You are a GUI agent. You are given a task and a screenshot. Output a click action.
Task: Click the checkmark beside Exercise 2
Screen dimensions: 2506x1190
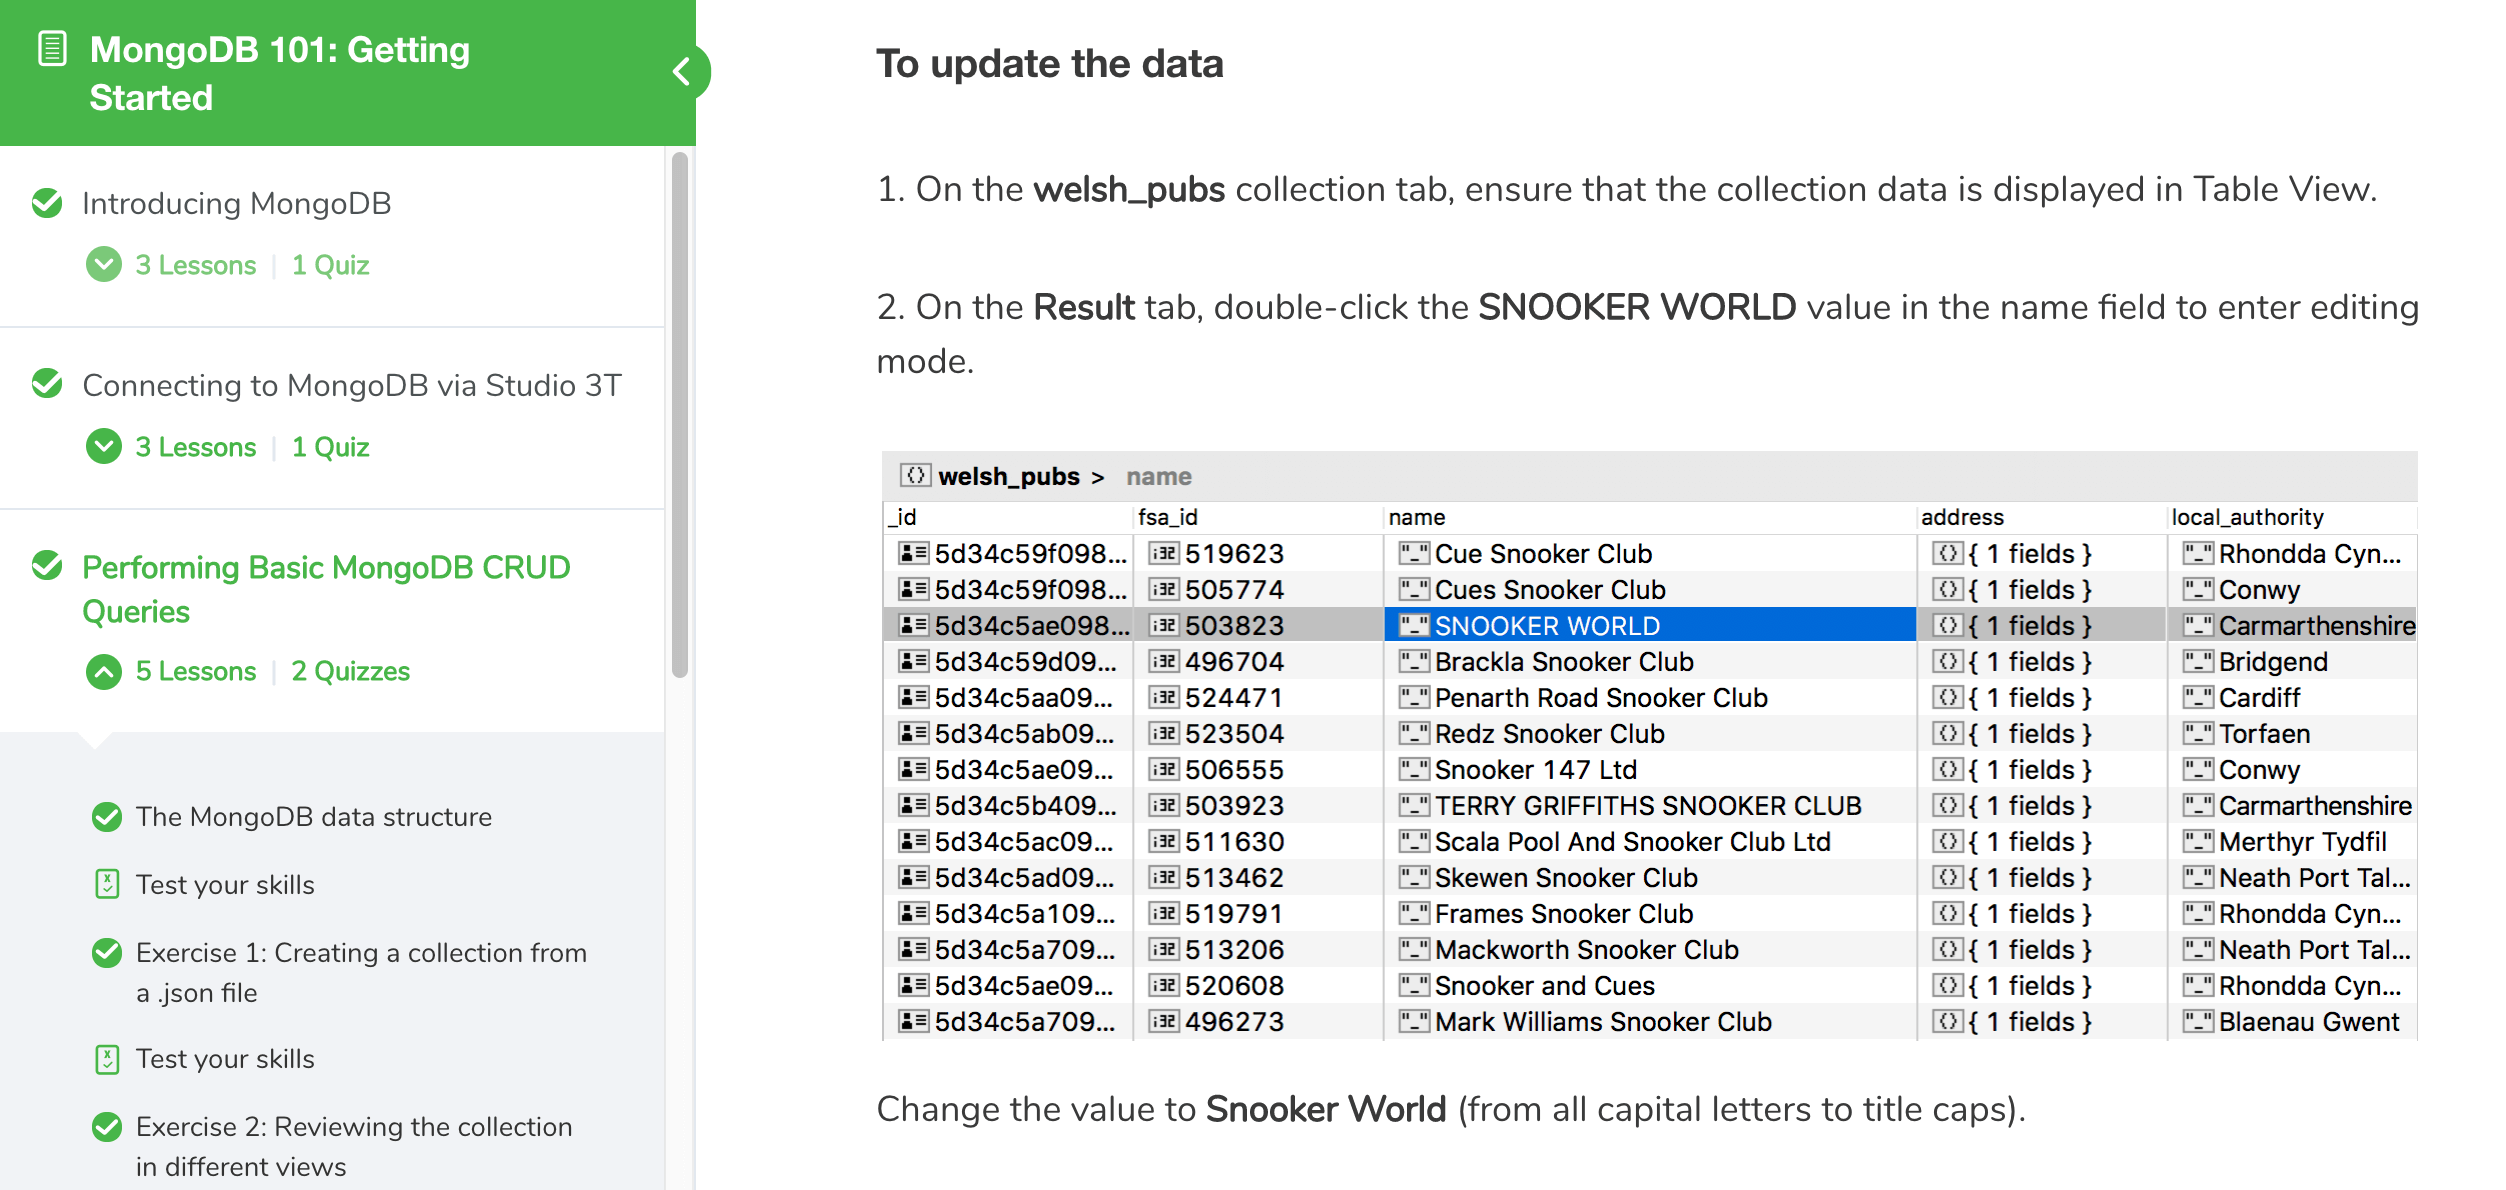(x=107, y=1127)
